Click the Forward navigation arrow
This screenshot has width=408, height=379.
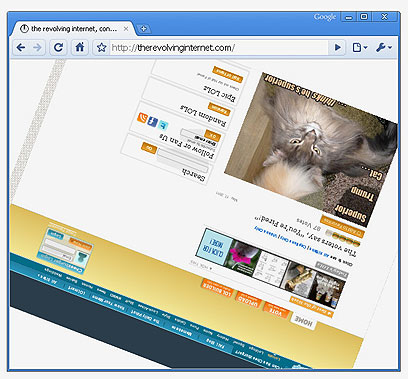[x=37, y=48]
